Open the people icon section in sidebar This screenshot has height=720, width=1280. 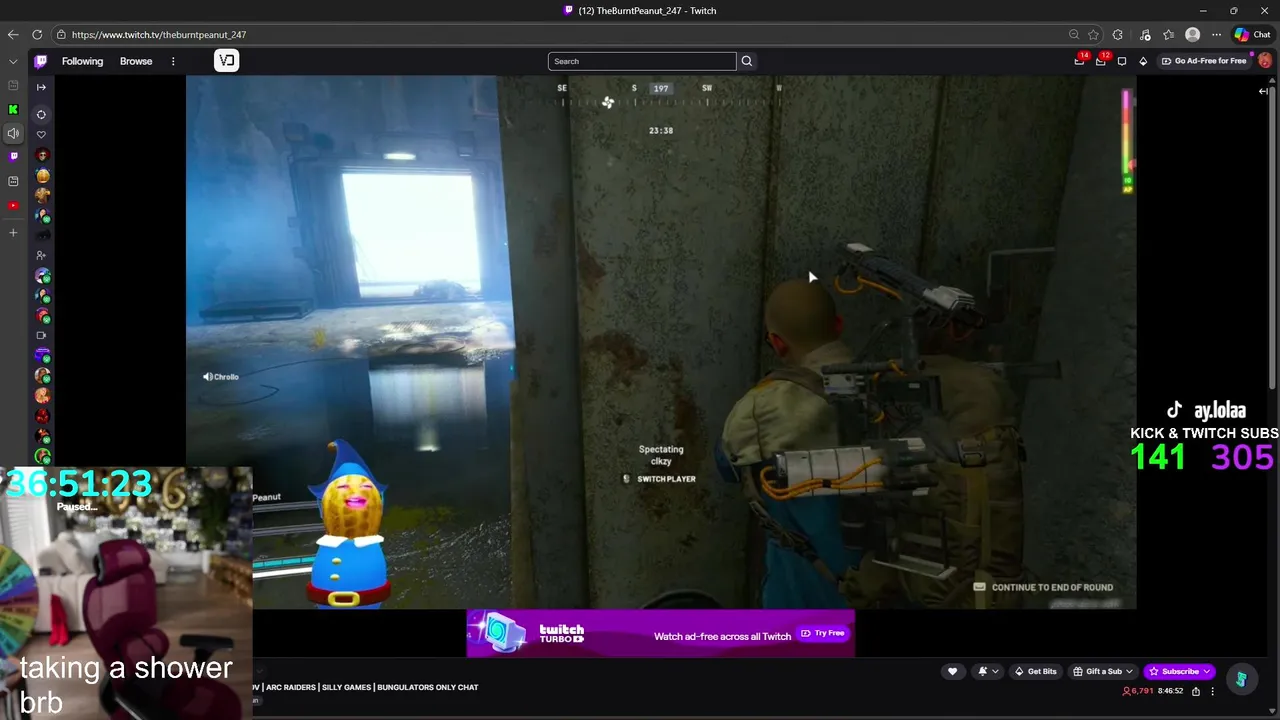pyautogui.click(x=41, y=255)
